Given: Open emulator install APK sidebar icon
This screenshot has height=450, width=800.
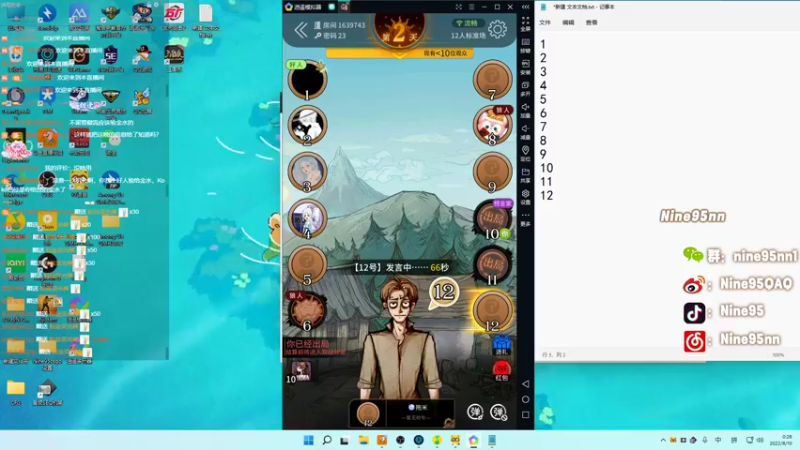Looking at the screenshot, I should 526,67.
